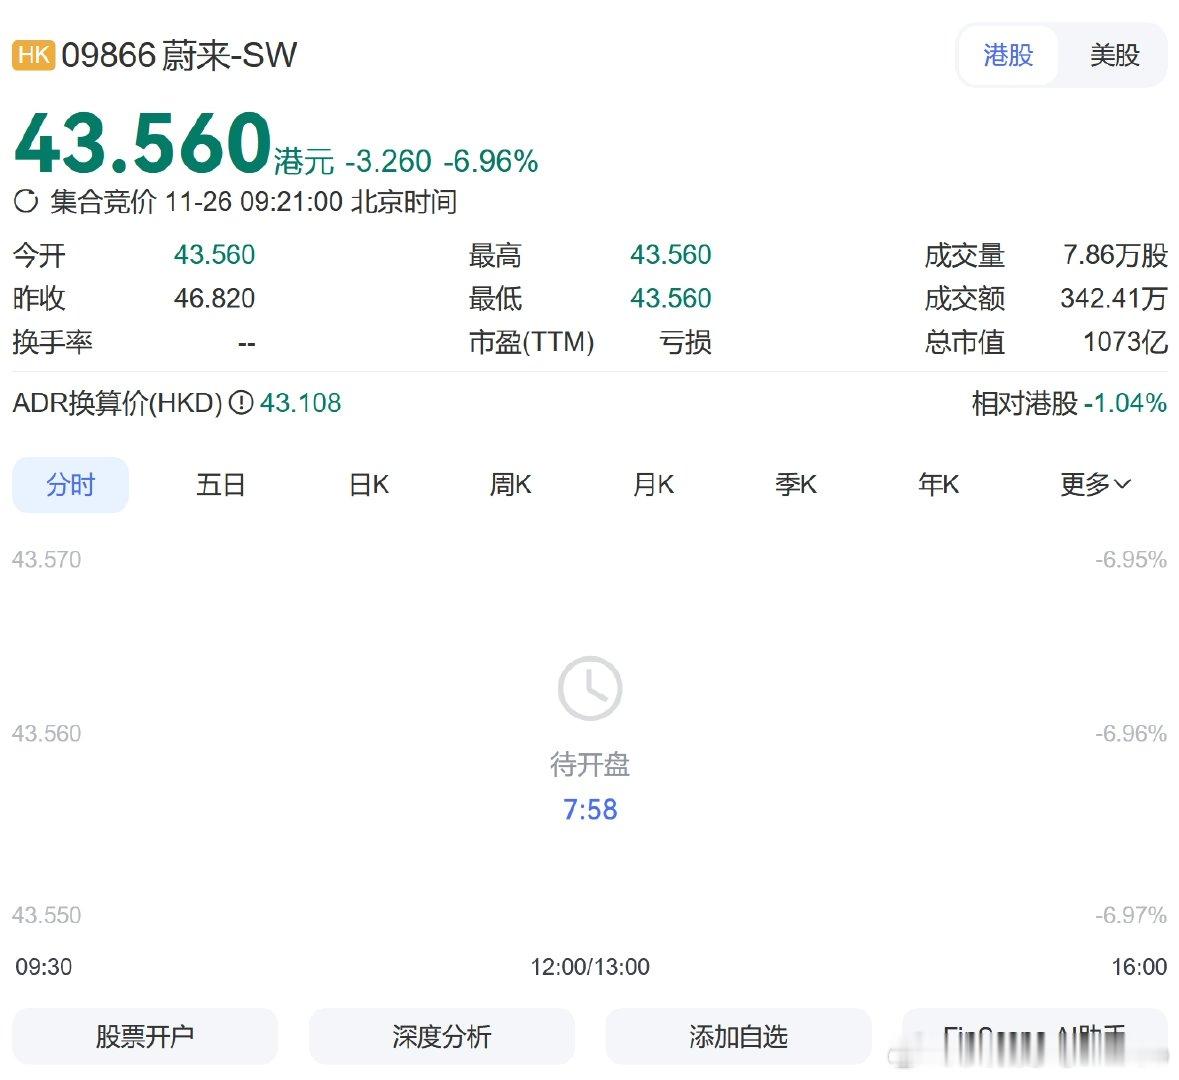Click the 待开盘 status label

(590, 765)
